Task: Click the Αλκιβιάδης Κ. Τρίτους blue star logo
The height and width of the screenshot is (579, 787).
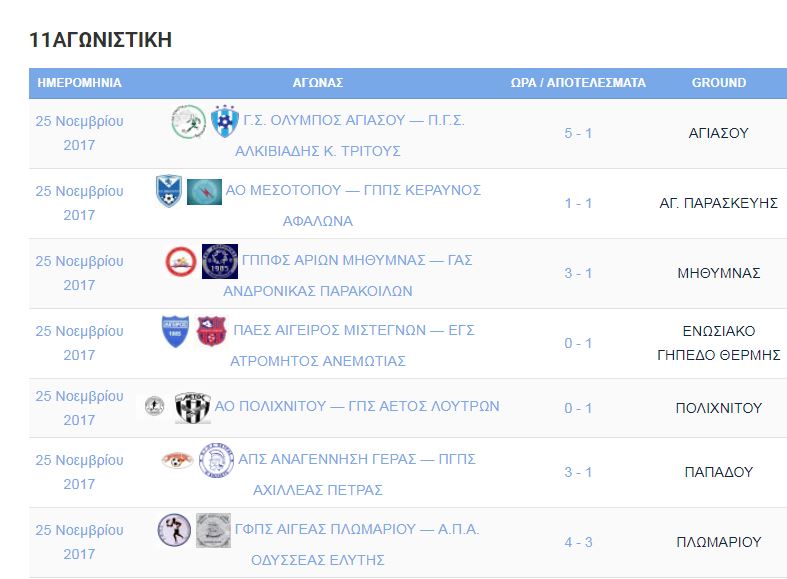Action: [x=224, y=121]
